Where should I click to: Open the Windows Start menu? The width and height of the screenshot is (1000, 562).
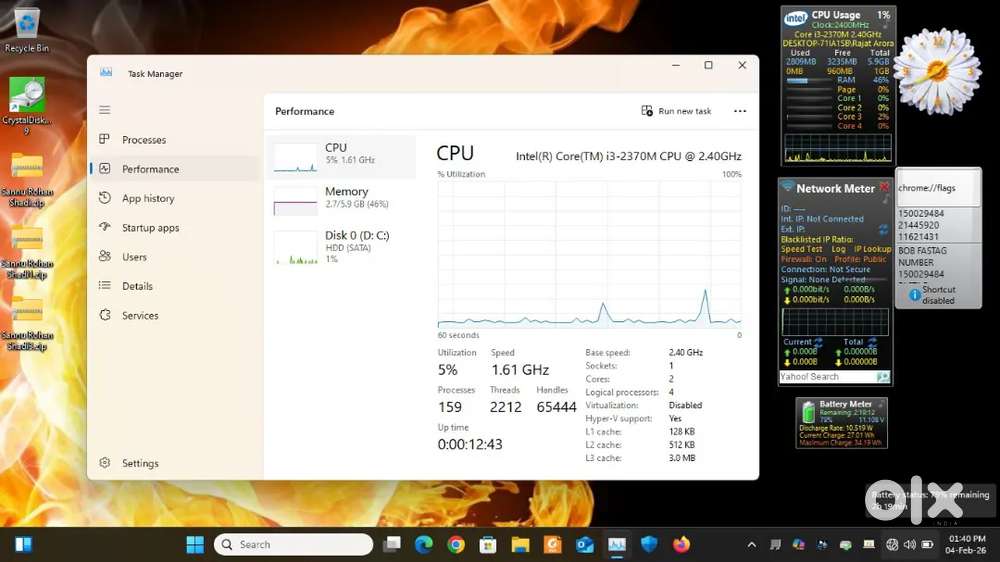coord(195,544)
